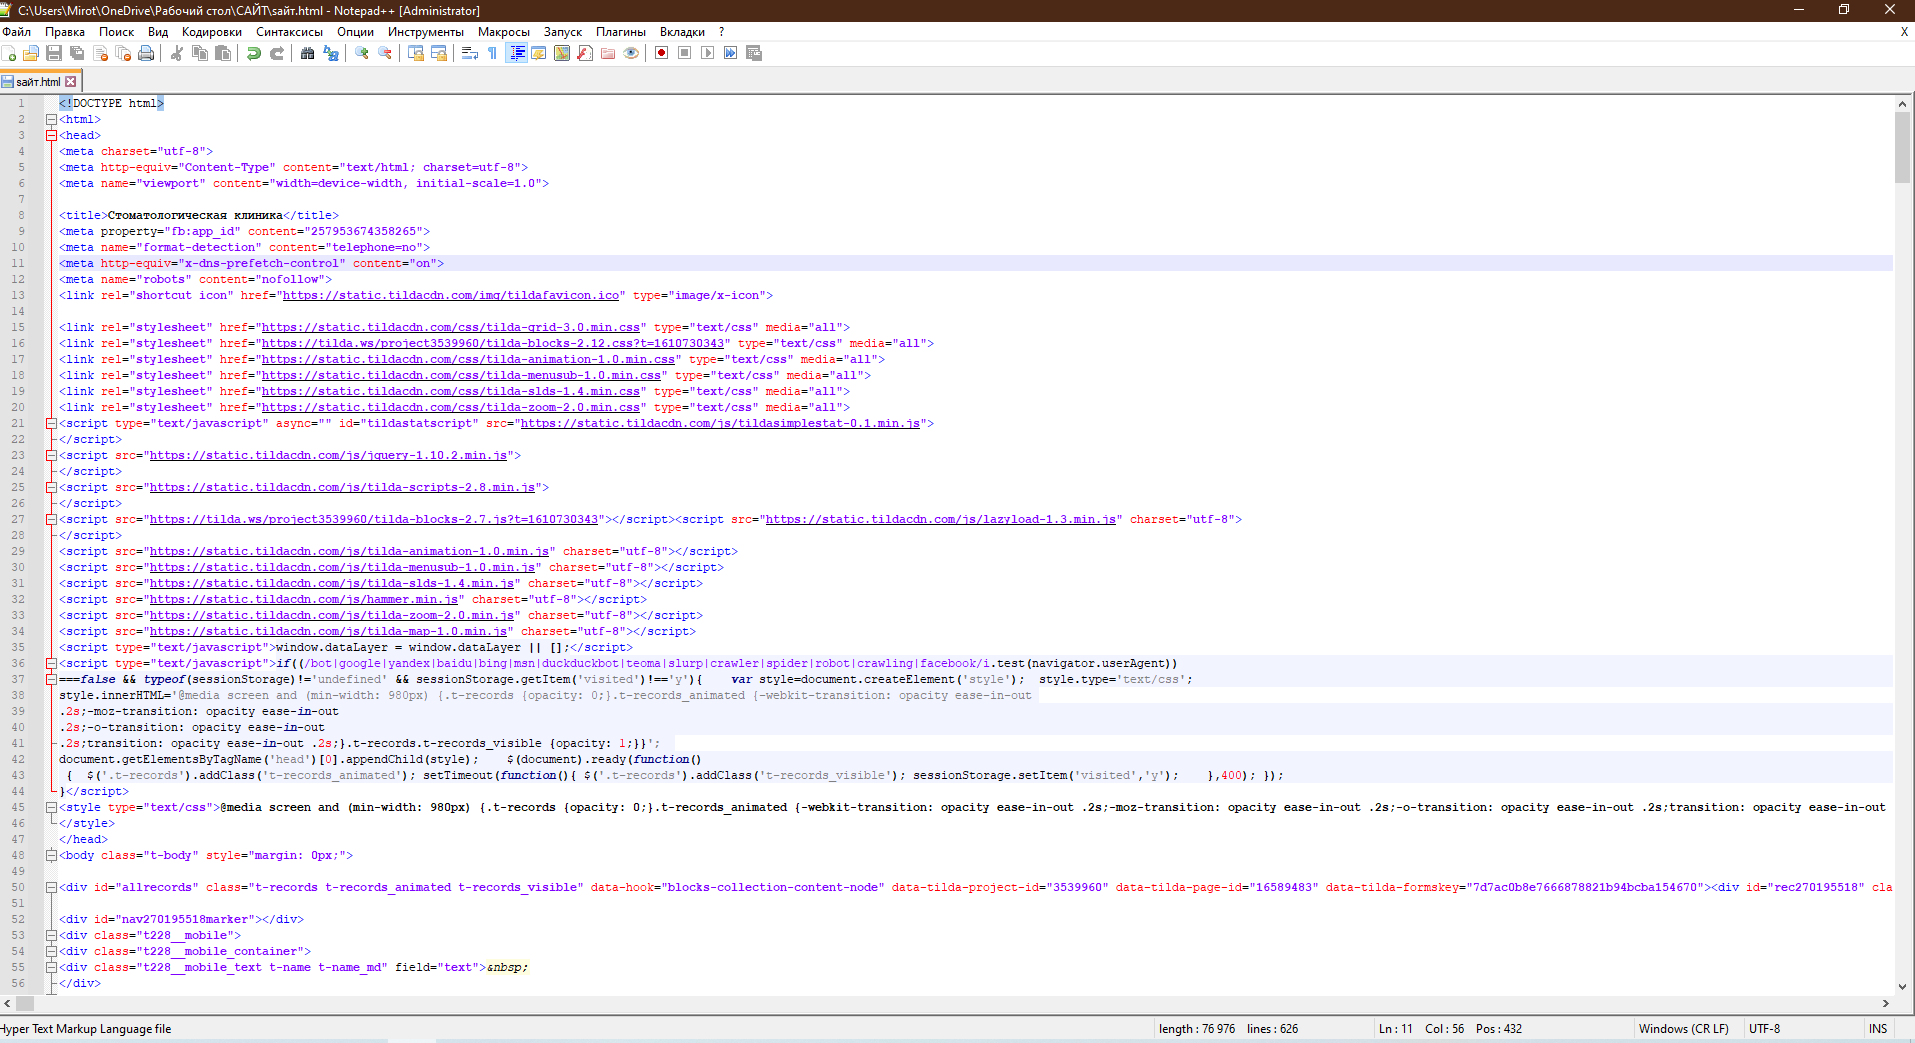Click the jquery-1.10.2.min.js link
This screenshot has width=1915, height=1043.
(x=328, y=455)
